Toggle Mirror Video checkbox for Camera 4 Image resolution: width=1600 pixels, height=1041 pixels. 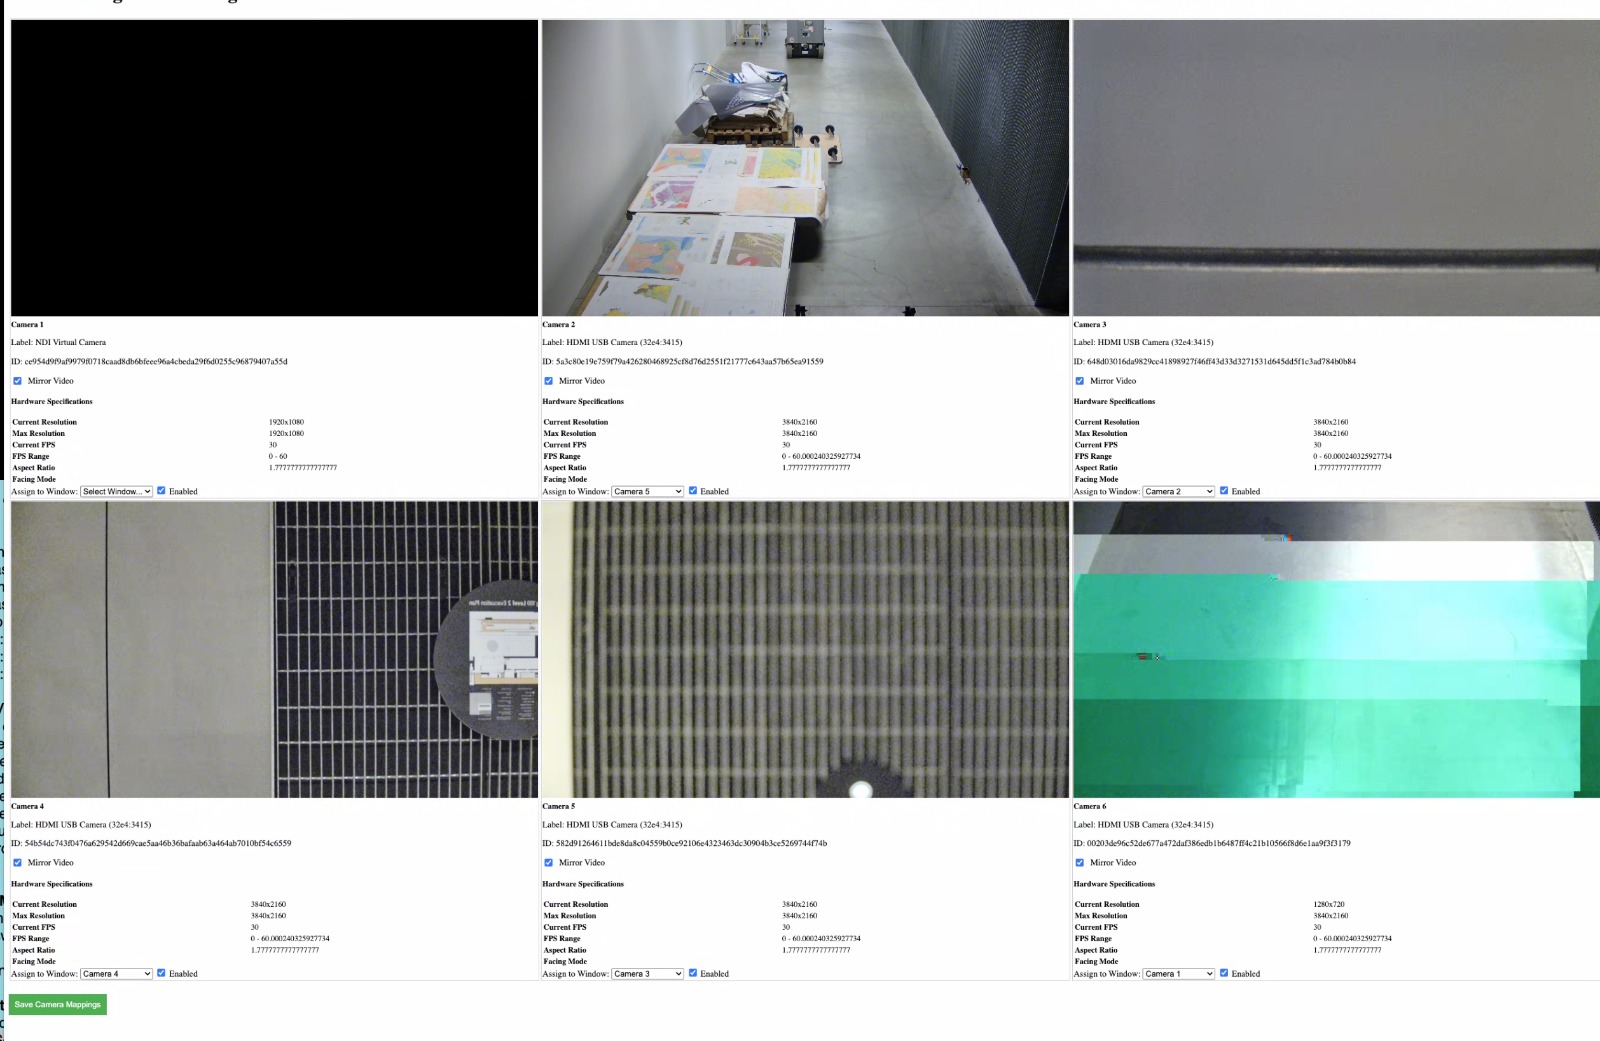[x=17, y=863]
